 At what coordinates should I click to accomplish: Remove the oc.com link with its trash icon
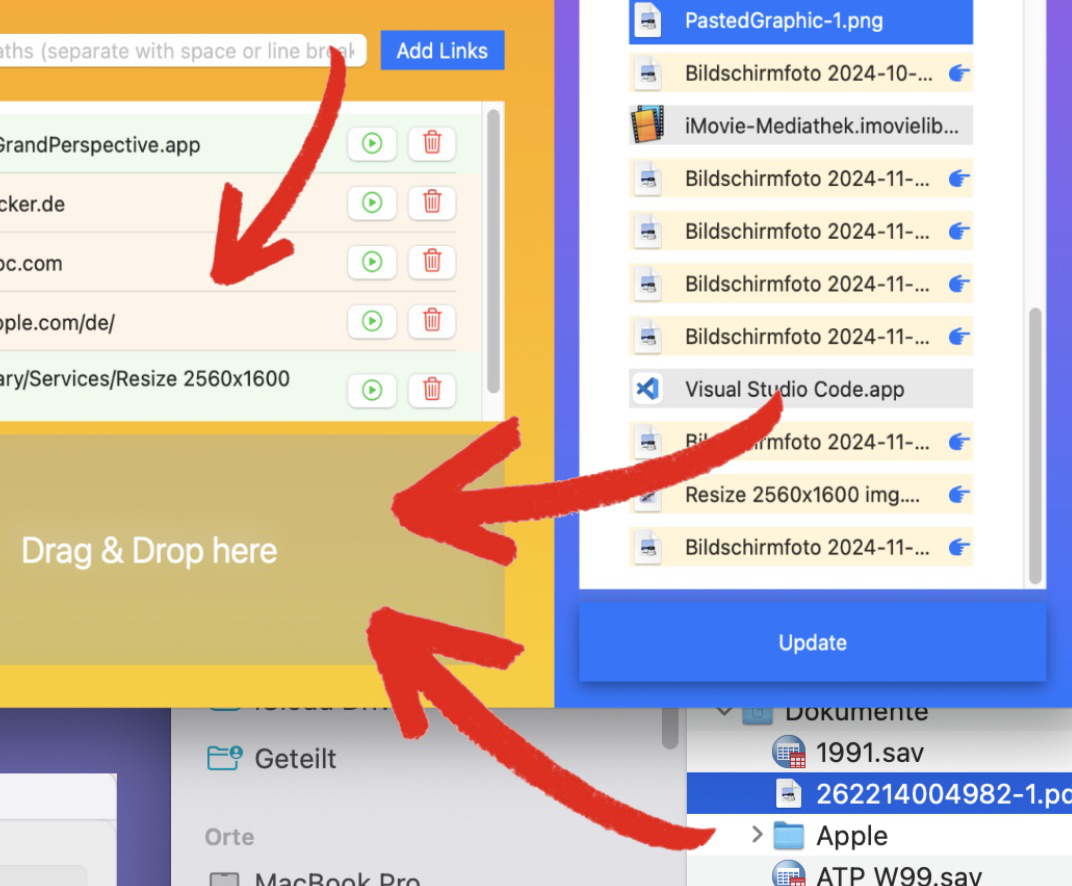point(432,262)
